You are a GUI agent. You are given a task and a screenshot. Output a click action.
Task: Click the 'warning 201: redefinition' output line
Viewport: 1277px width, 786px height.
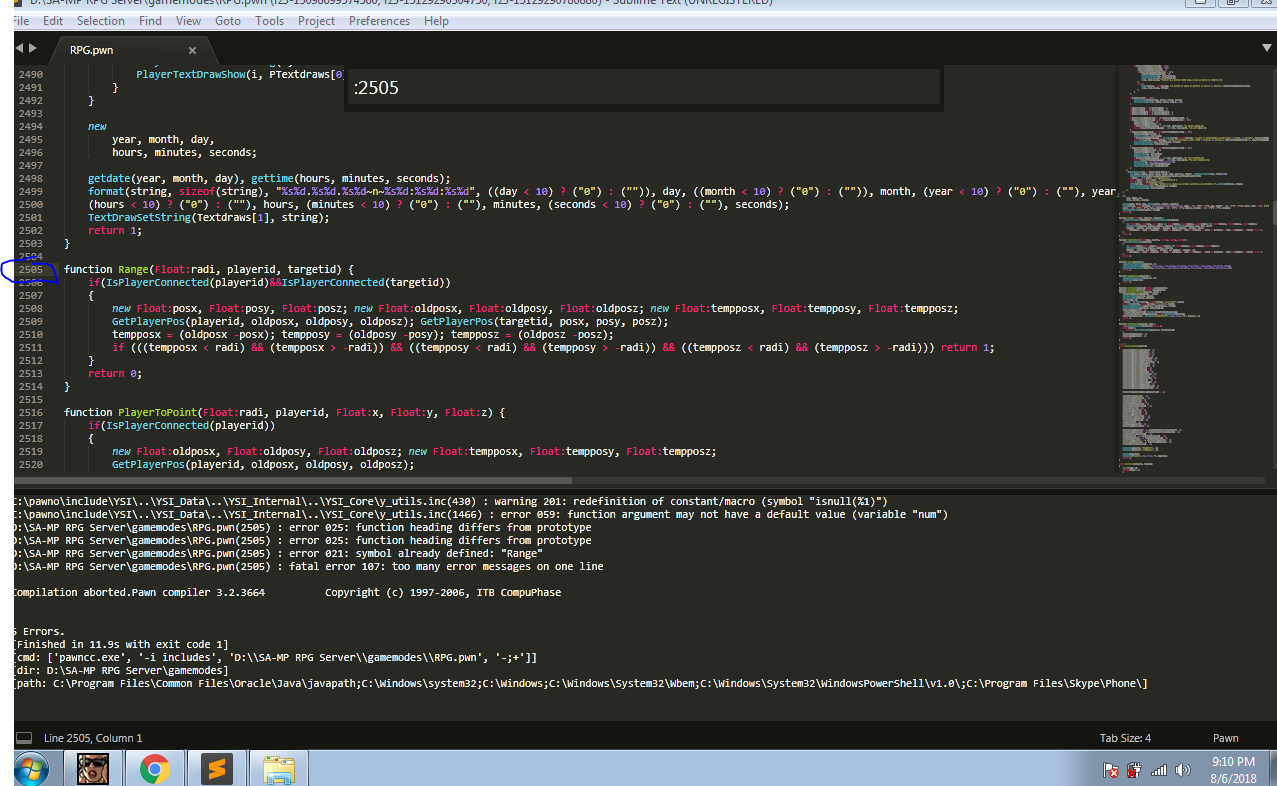[451, 501]
